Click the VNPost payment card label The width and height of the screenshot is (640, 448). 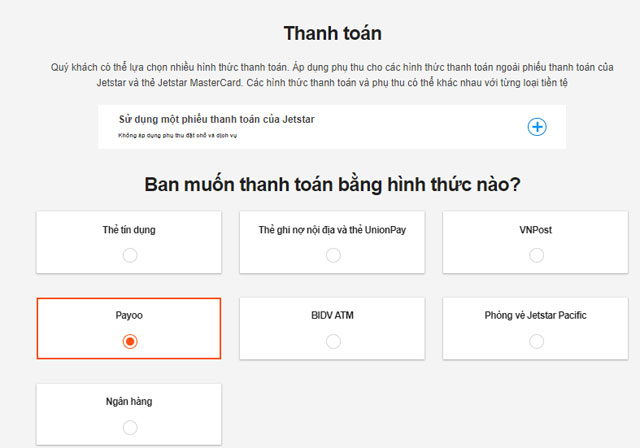(536, 230)
